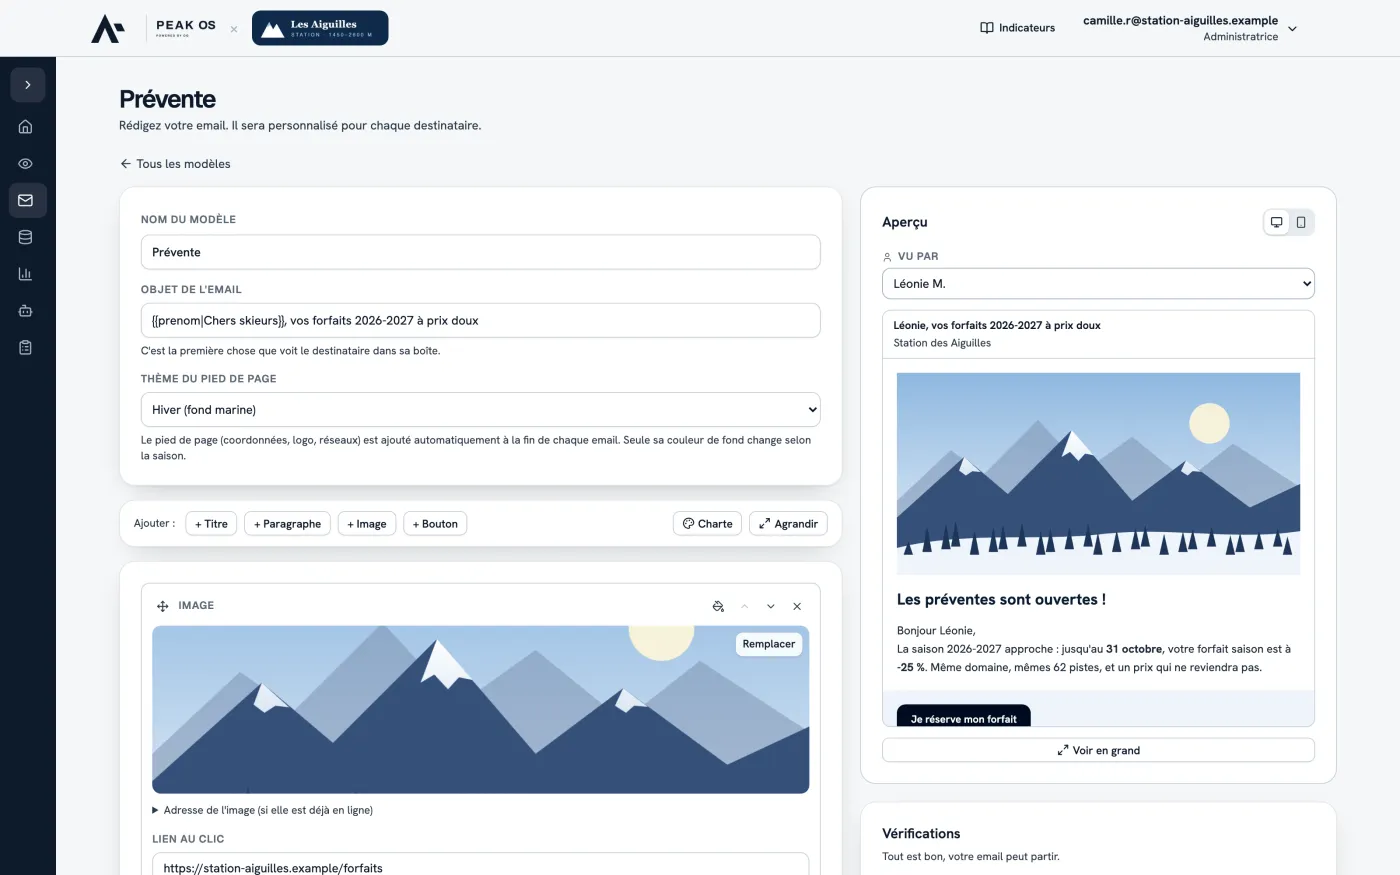Go back to Tous les modèles
1400x875 pixels.
[175, 164]
